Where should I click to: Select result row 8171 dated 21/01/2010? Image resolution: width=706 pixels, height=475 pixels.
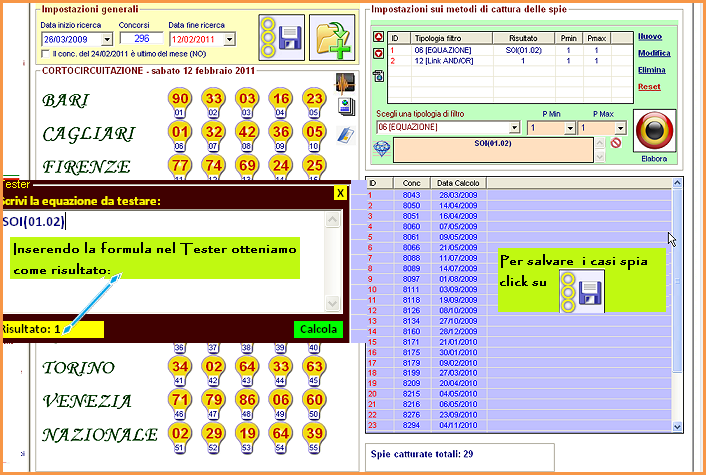(519, 342)
